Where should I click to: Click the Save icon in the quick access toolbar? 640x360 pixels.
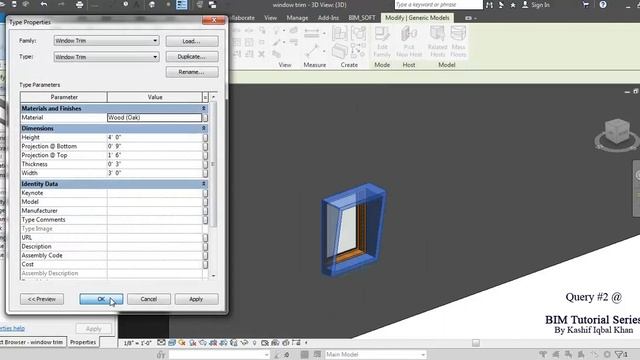[14, 4]
